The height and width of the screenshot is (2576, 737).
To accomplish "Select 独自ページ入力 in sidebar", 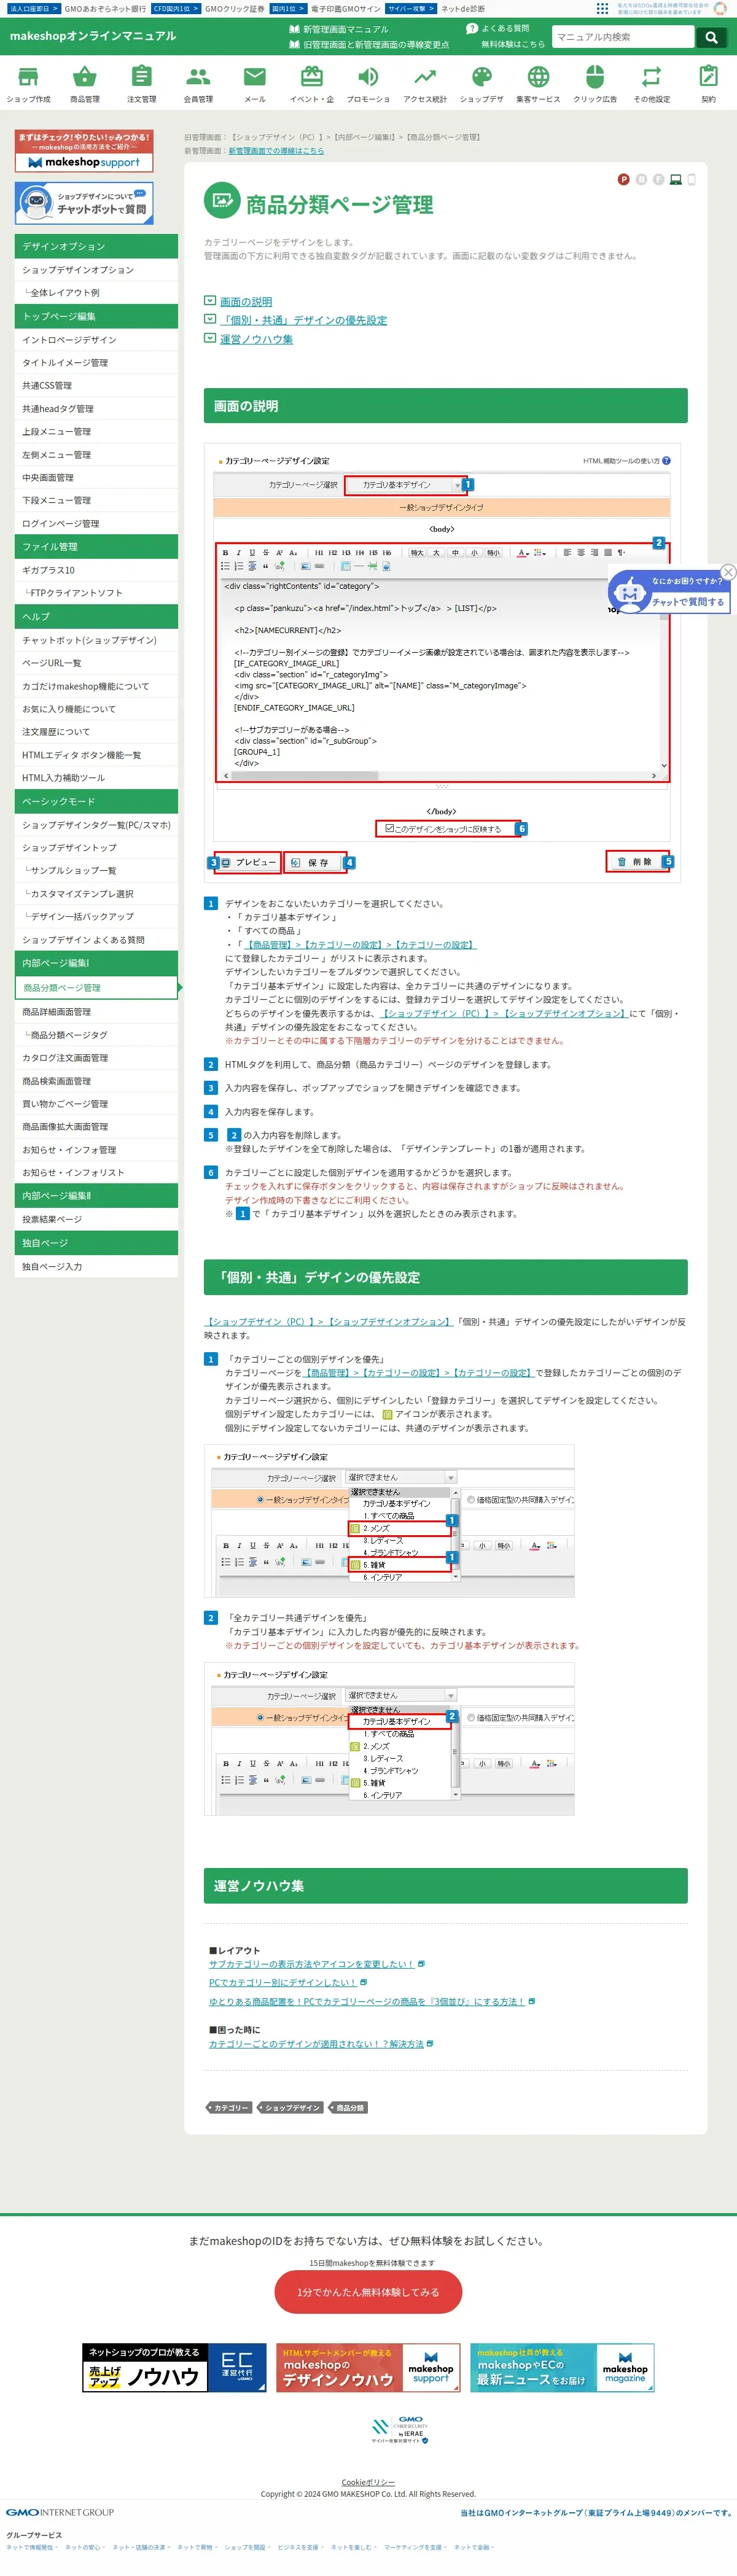I will 96,1266.
